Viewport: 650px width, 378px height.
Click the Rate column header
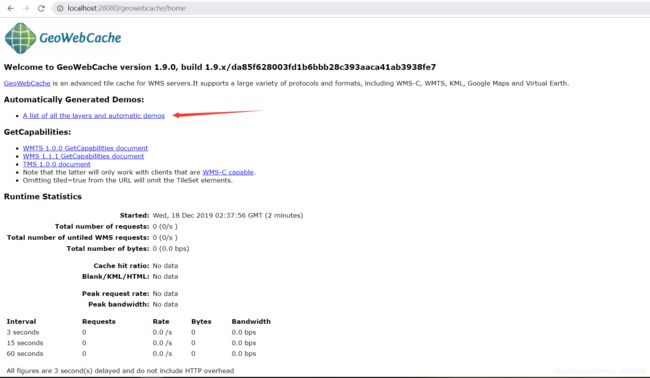161,322
